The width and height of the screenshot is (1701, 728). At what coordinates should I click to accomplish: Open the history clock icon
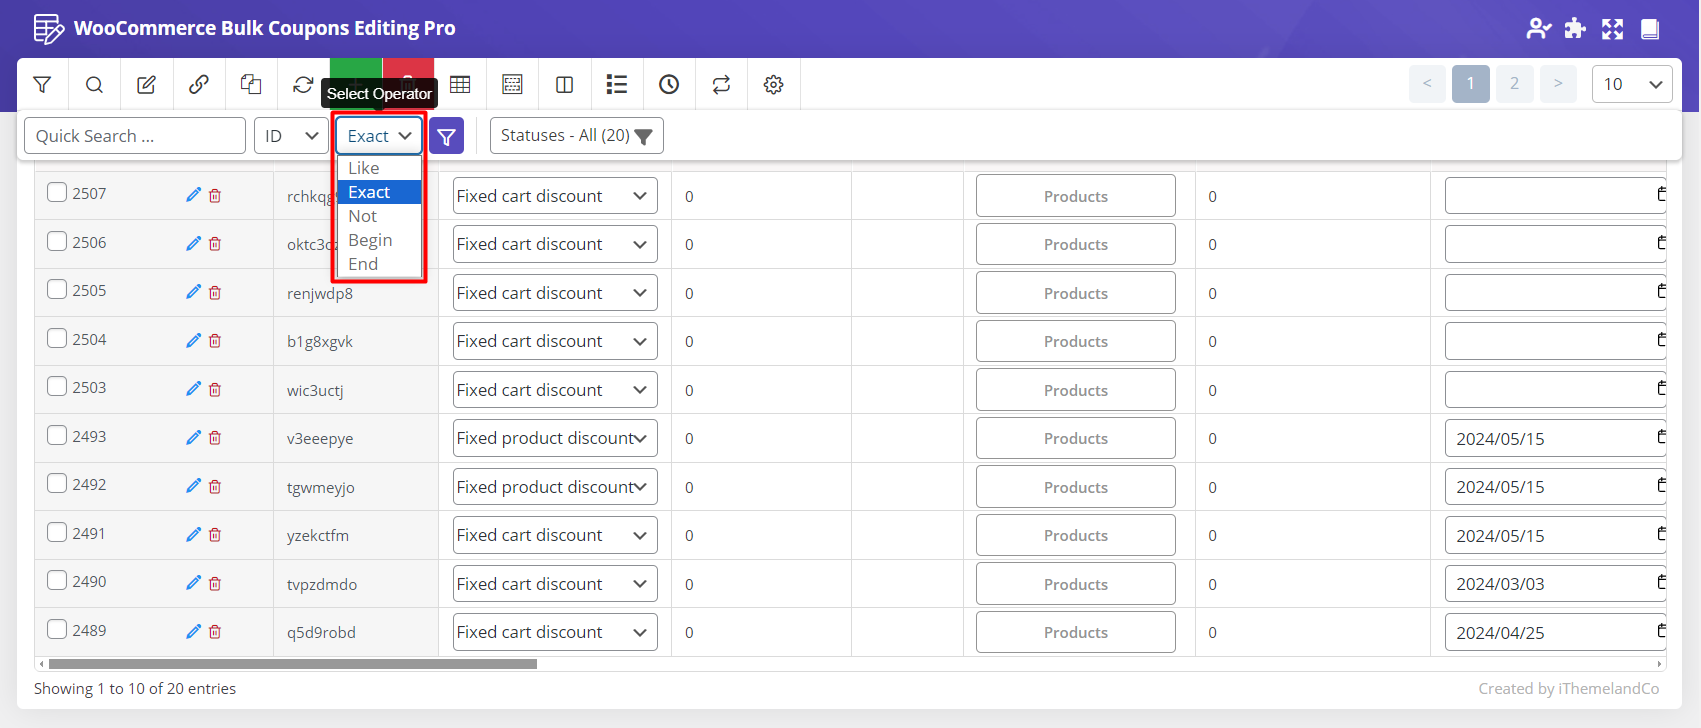(669, 85)
